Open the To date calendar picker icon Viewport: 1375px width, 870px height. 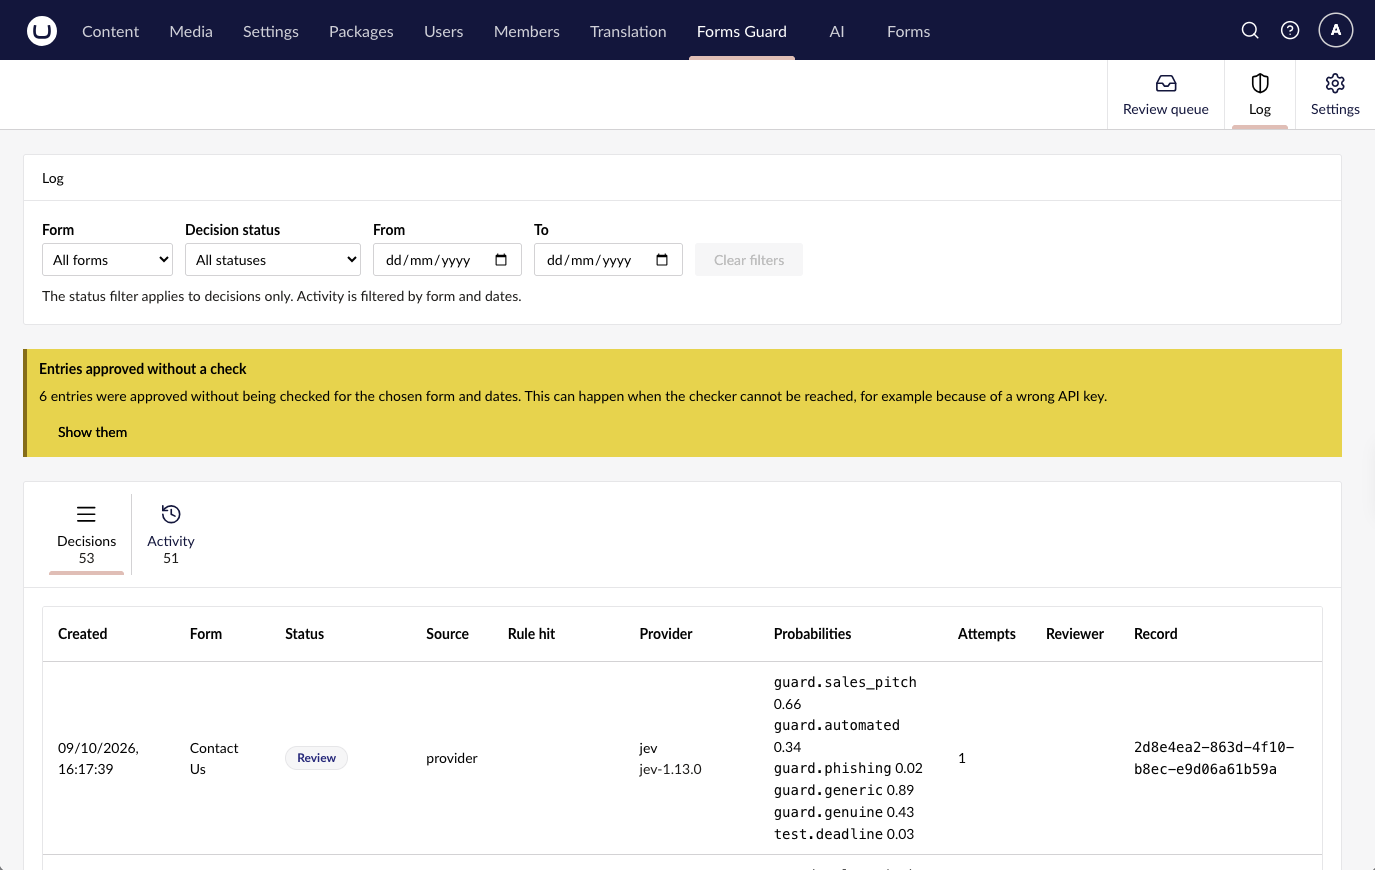[x=662, y=260]
